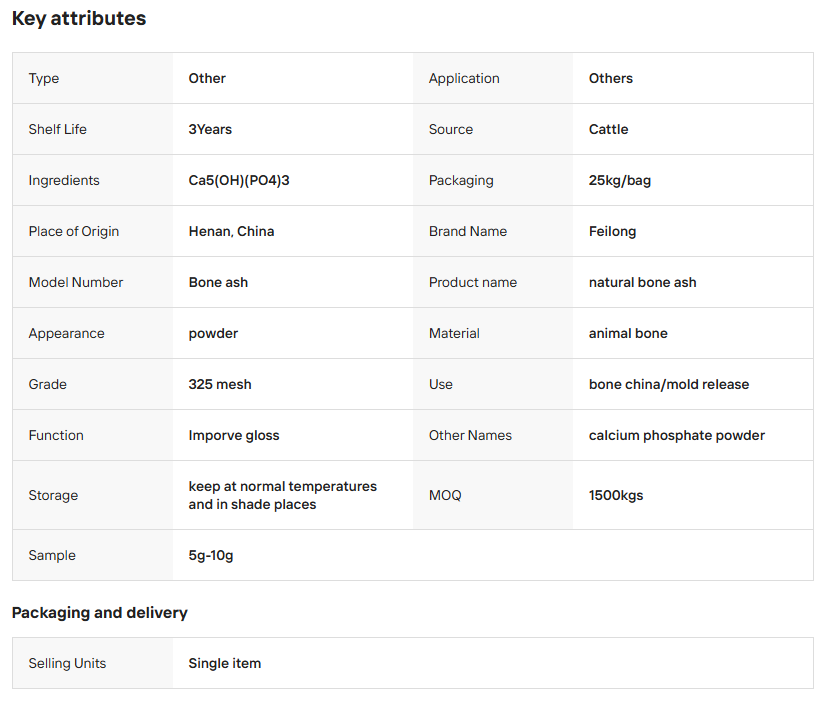The image size is (834, 707).
Task: Click the powder appearance value
Action: tap(213, 333)
